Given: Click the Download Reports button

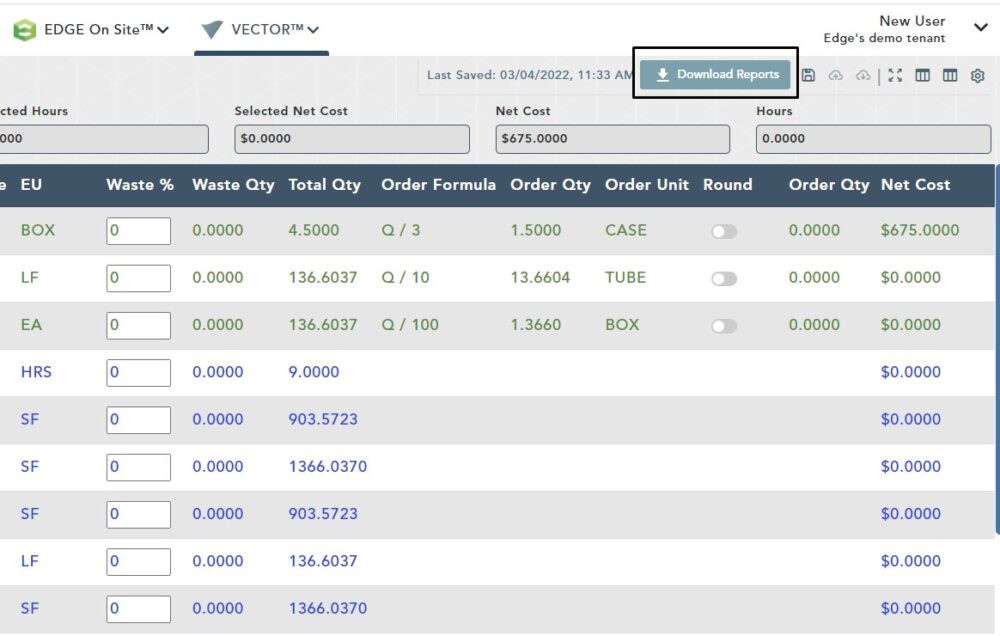Looking at the screenshot, I should [716, 75].
